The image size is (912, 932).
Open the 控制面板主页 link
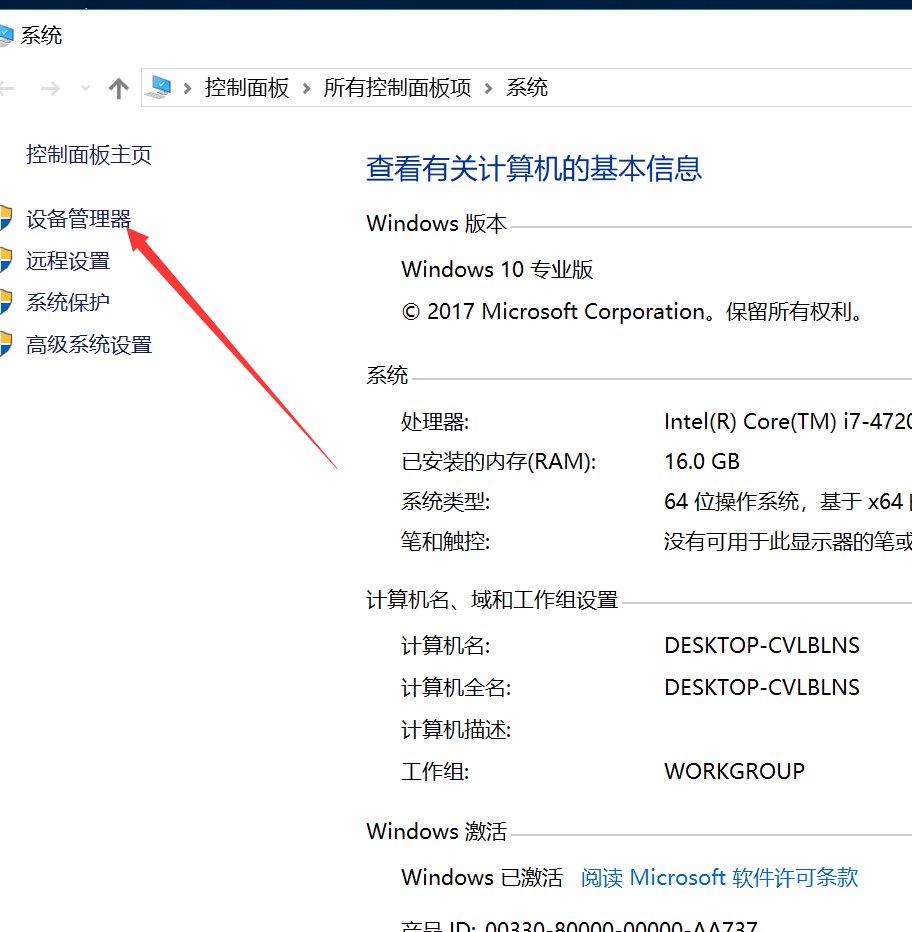[88, 155]
